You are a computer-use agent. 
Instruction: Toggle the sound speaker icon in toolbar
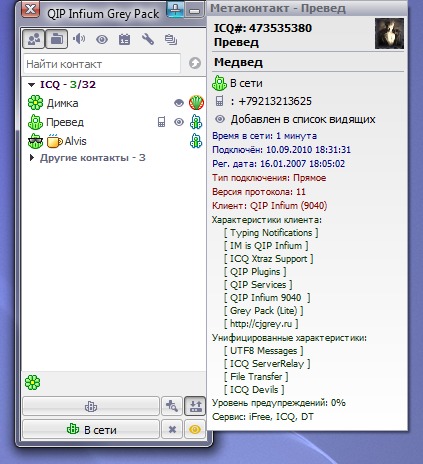79,39
